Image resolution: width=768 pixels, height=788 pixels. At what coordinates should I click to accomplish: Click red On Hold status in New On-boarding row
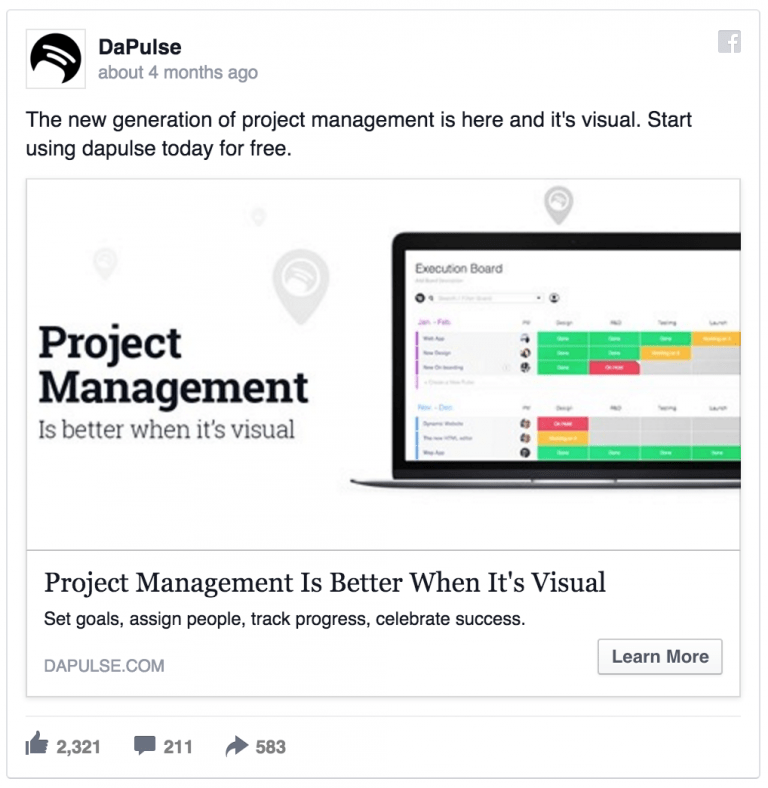(613, 368)
